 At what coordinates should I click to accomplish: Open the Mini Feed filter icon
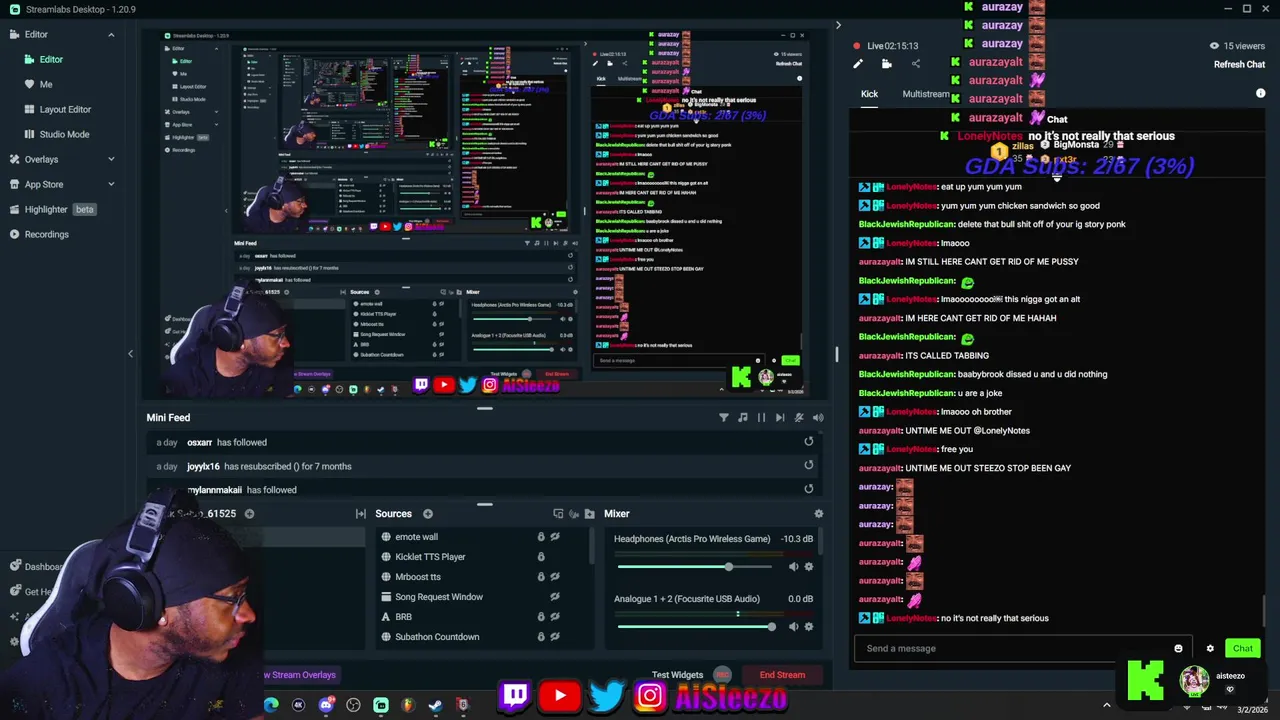coord(724,418)
